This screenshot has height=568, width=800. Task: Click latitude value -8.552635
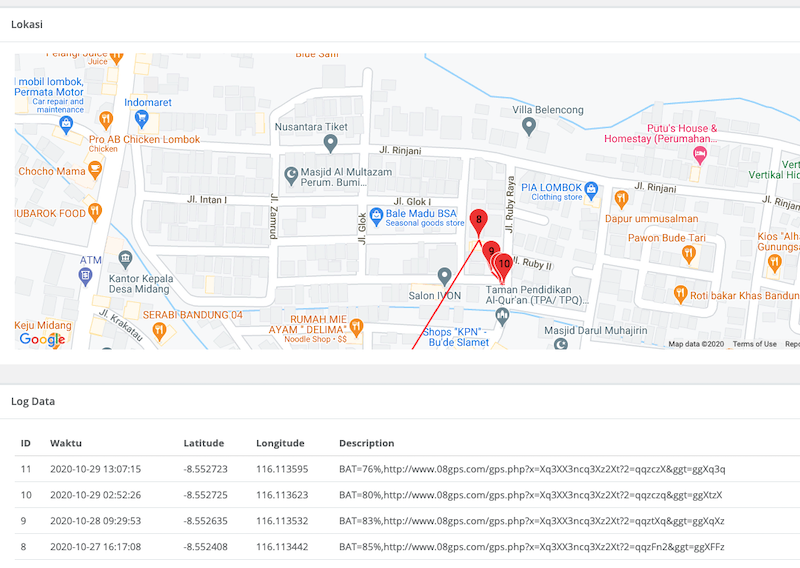pos(206,521)
